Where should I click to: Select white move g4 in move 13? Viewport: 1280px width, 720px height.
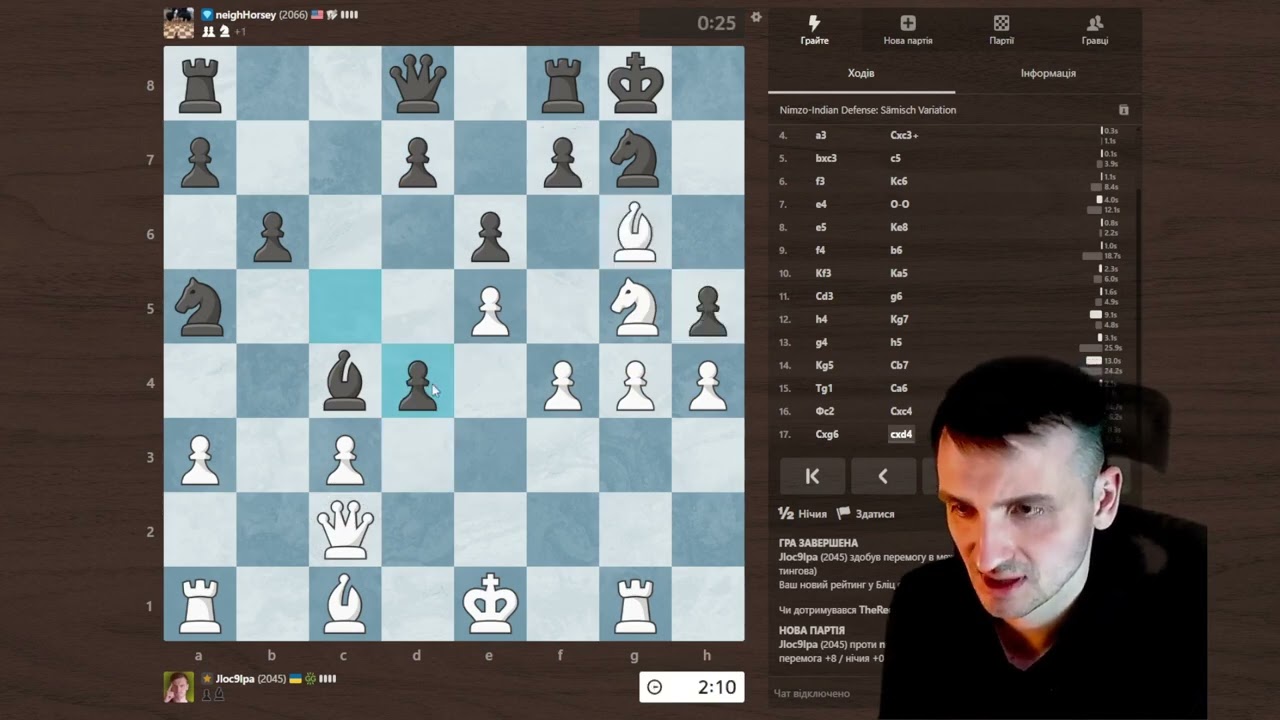point(821,342)
